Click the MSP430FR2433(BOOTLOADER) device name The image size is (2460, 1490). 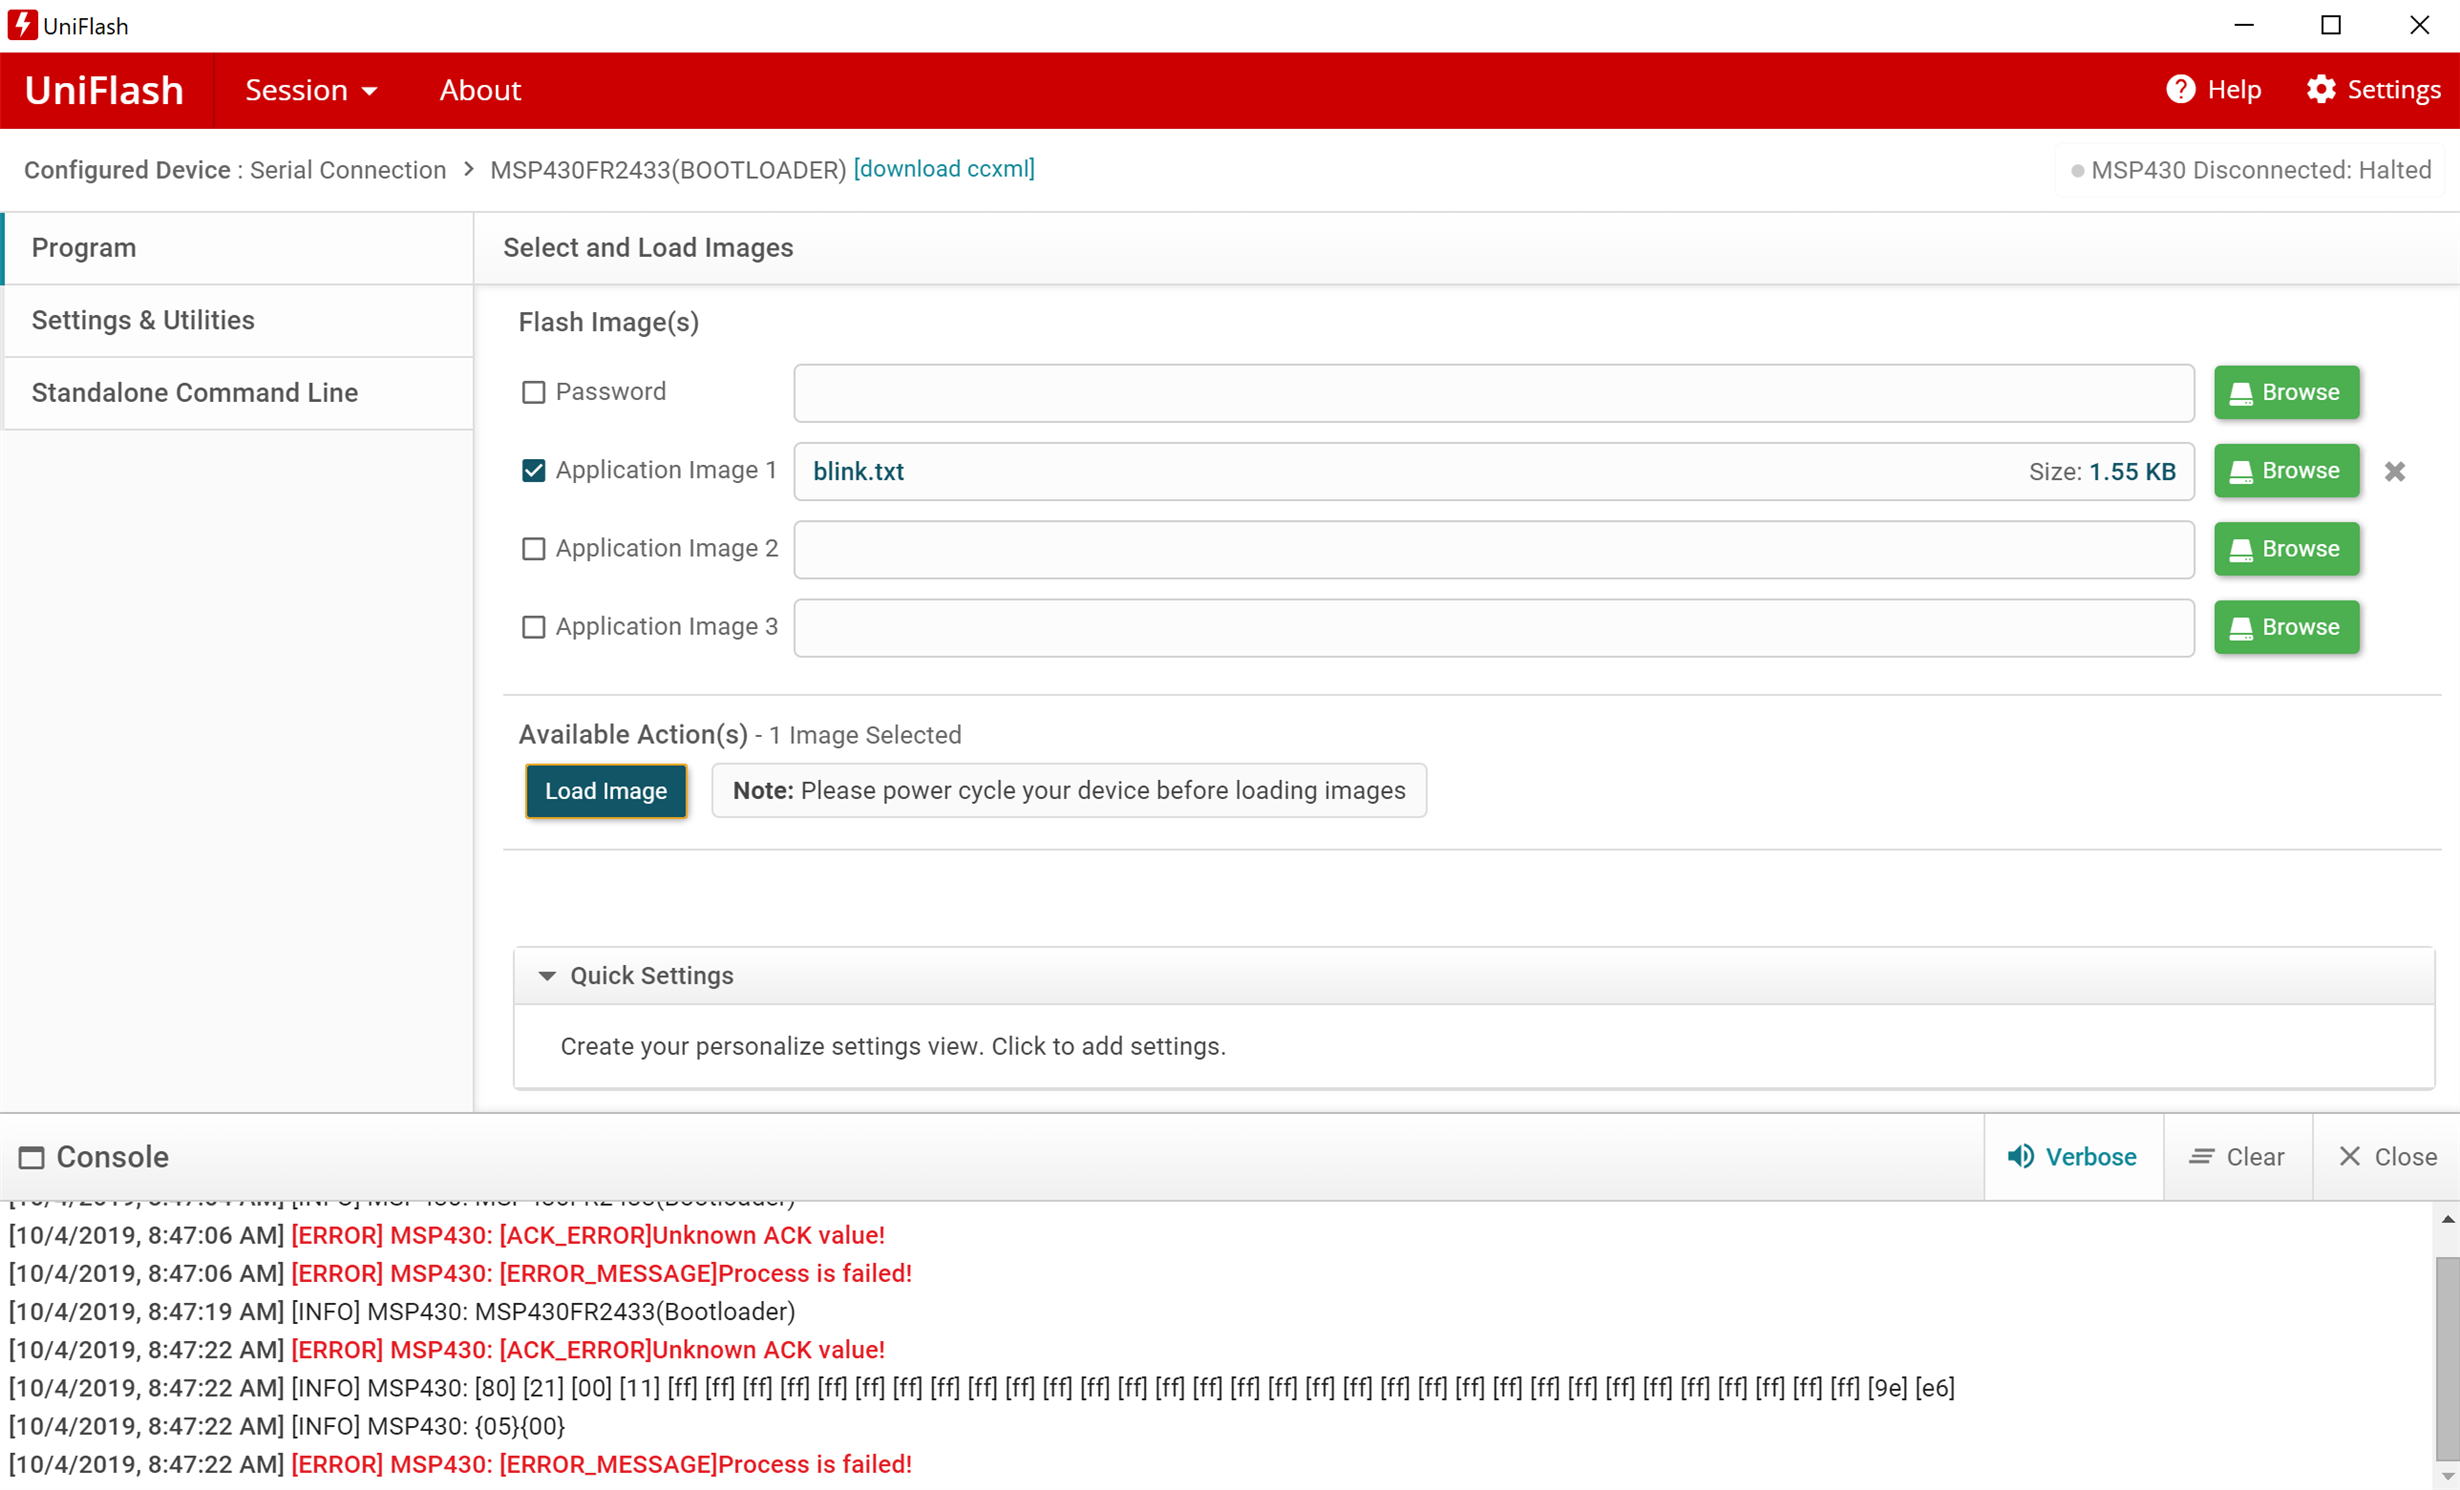668,170
